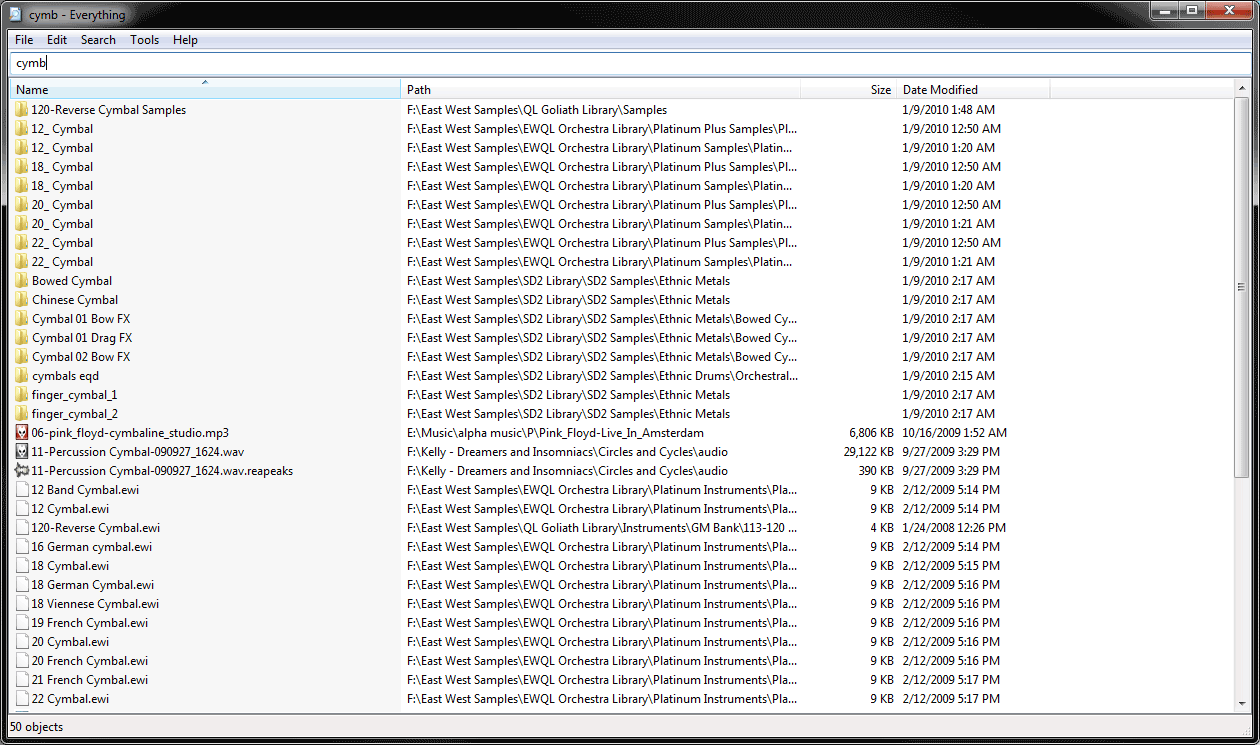The width and height of the screenshot is (1260, 745).
Task: Click folder icon of Cymbal 01 Drag FX
Action: pyautogui.click(x=22, y=338)
